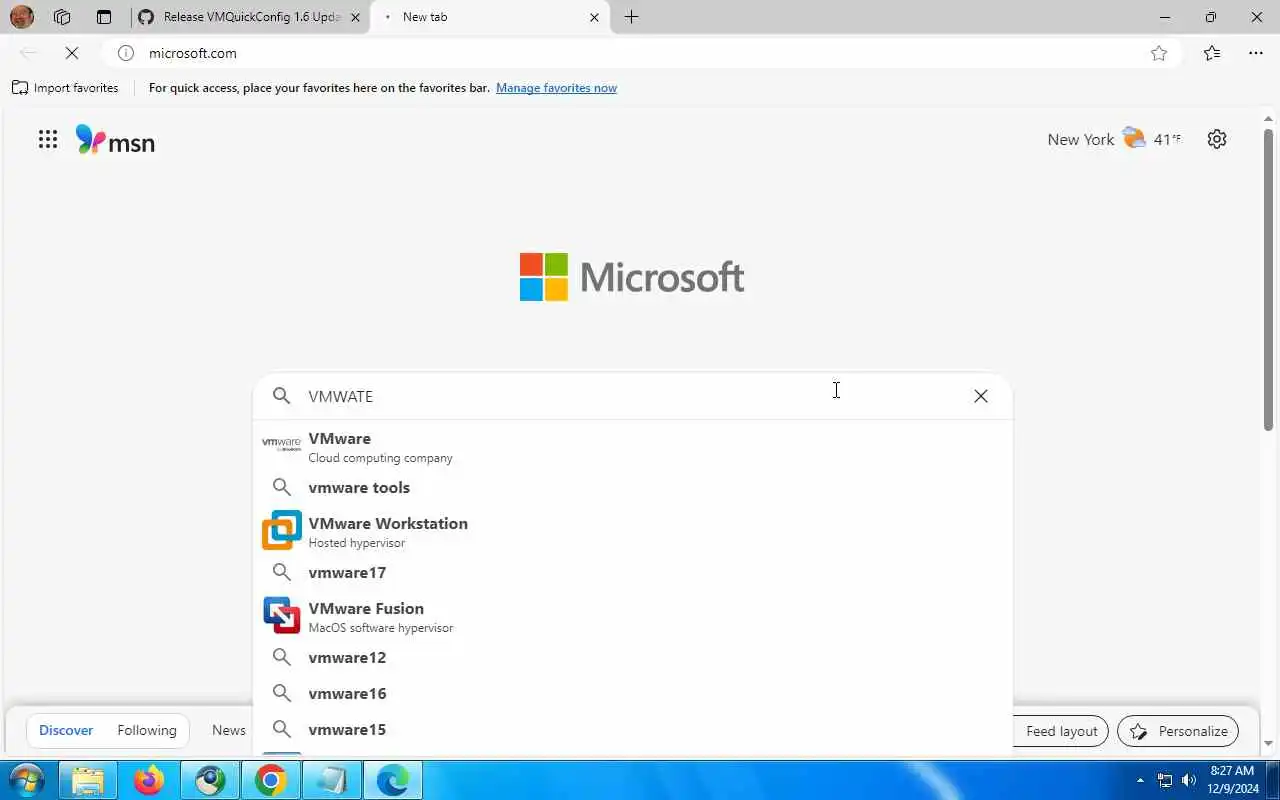1280x800 pixels.
Task: Open Feed layout options
Action: [1061, 731]
